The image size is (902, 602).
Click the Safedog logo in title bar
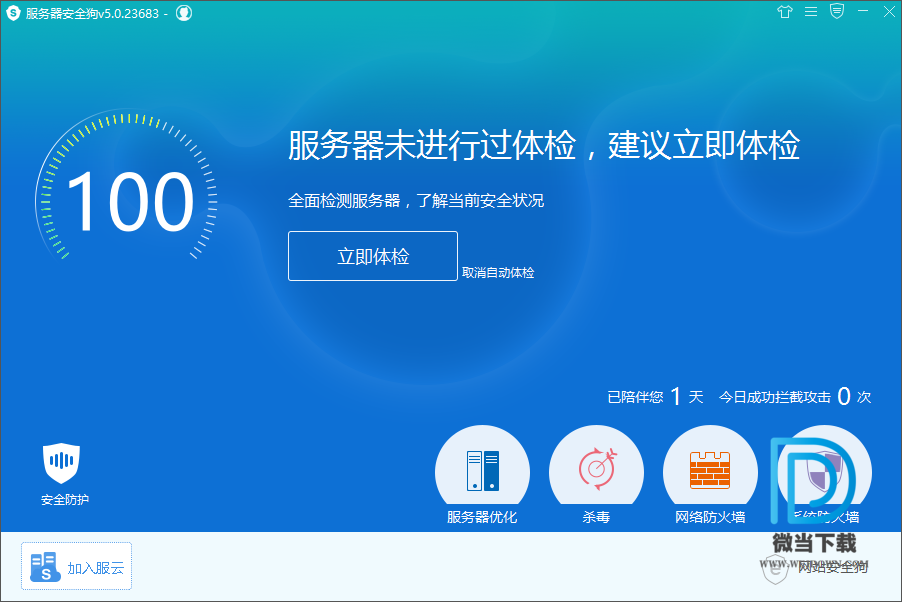tap(13, 13)
